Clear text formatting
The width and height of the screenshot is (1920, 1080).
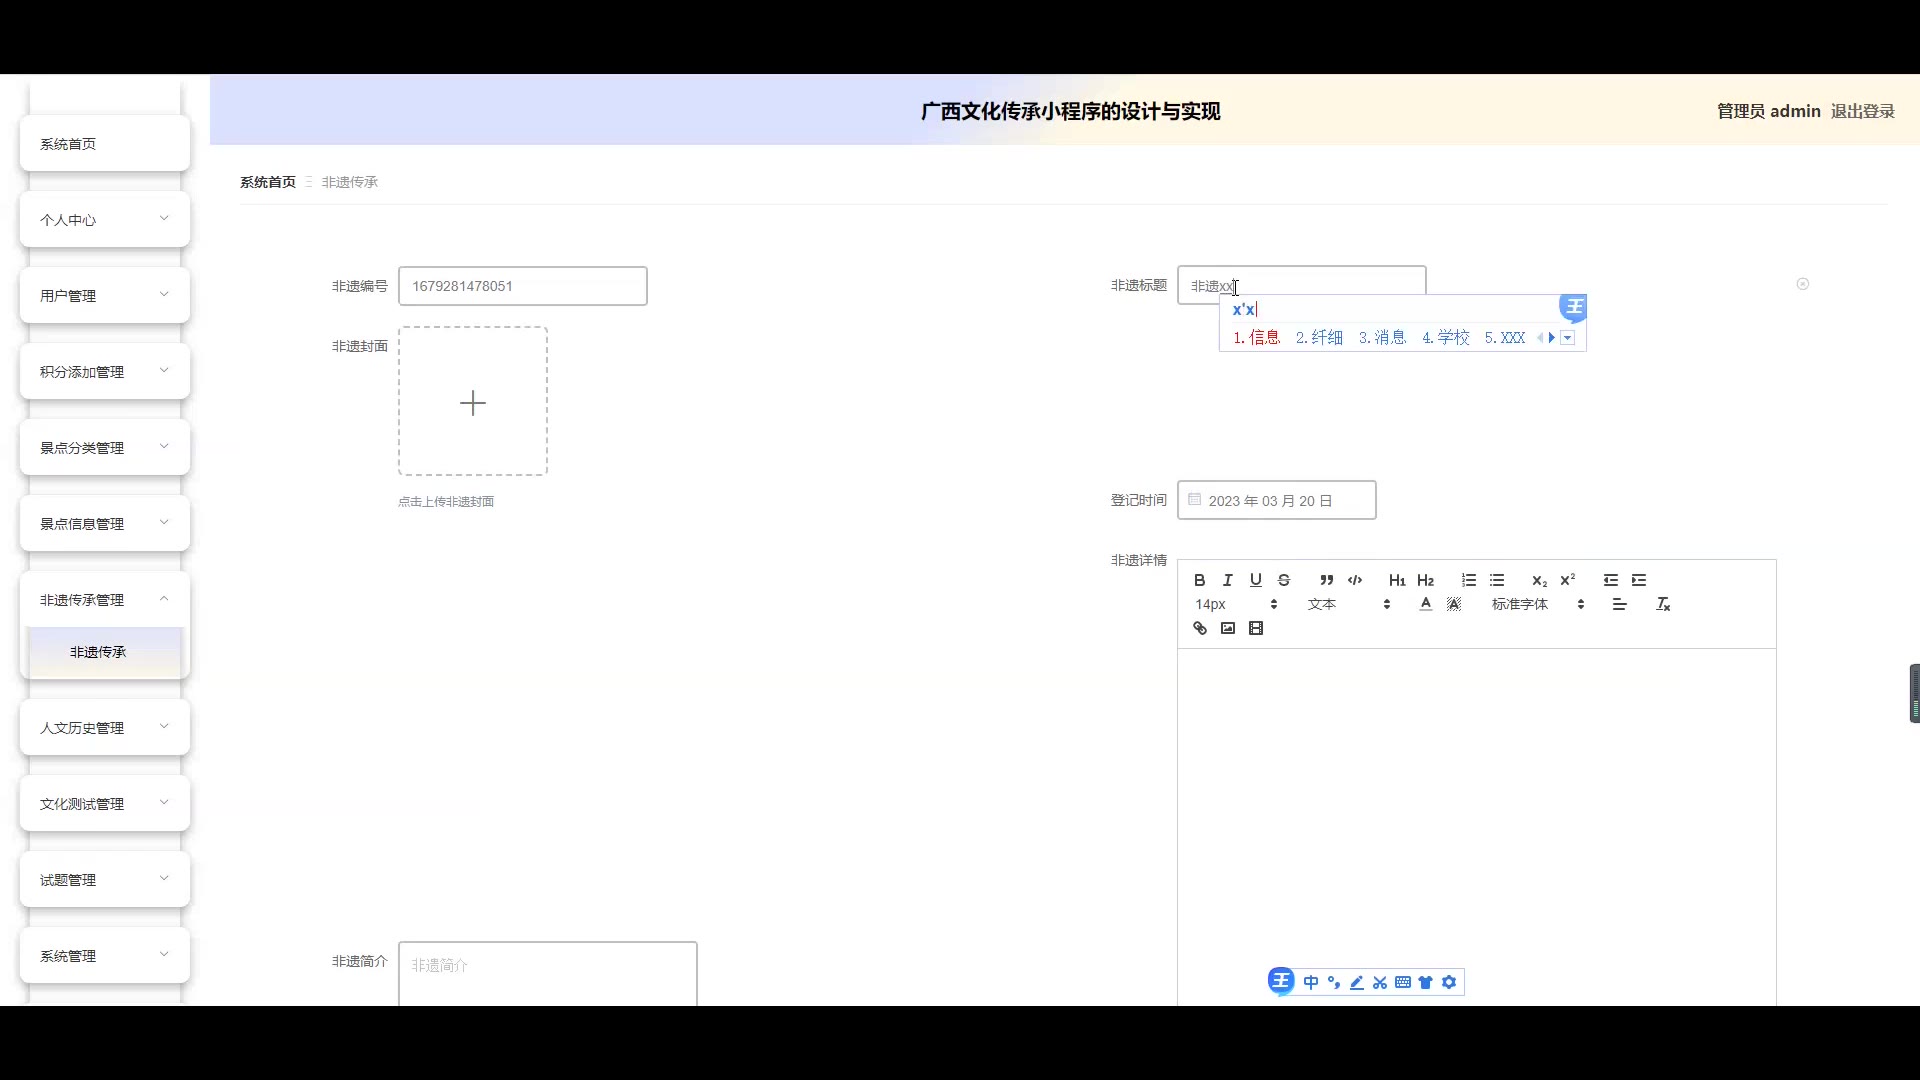pyautogui.click(x=1663, y=604)
